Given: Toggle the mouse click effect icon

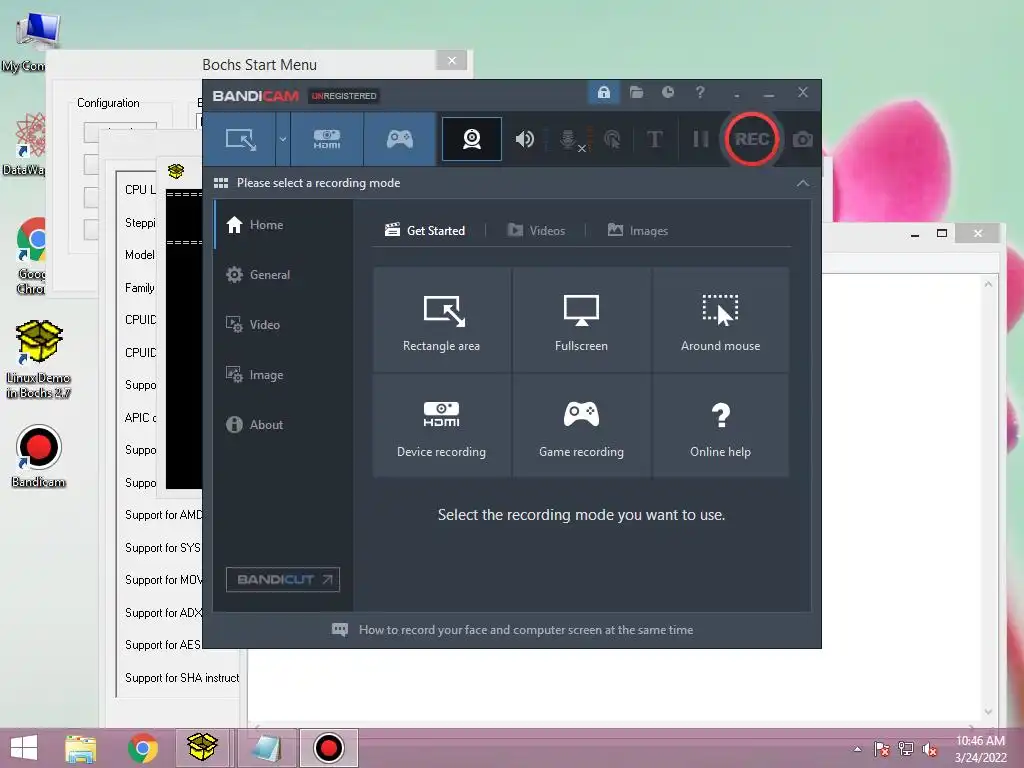Looking at the screenshot, I should point(612,139).
